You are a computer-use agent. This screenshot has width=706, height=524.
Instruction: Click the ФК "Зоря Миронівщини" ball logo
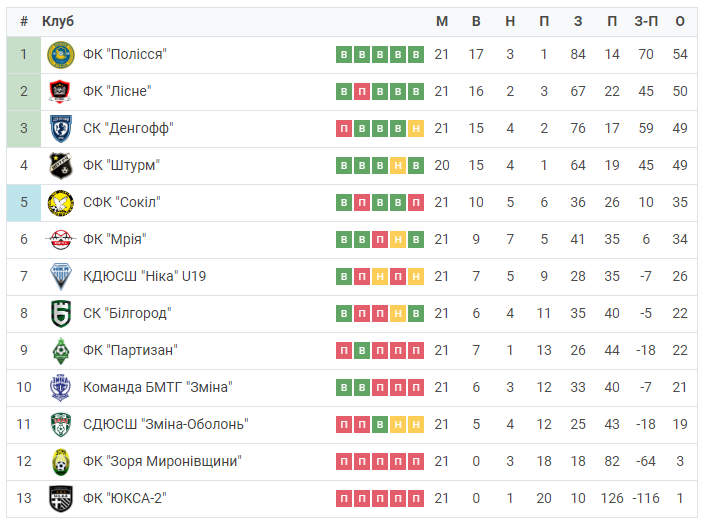[x=61, y=461]
